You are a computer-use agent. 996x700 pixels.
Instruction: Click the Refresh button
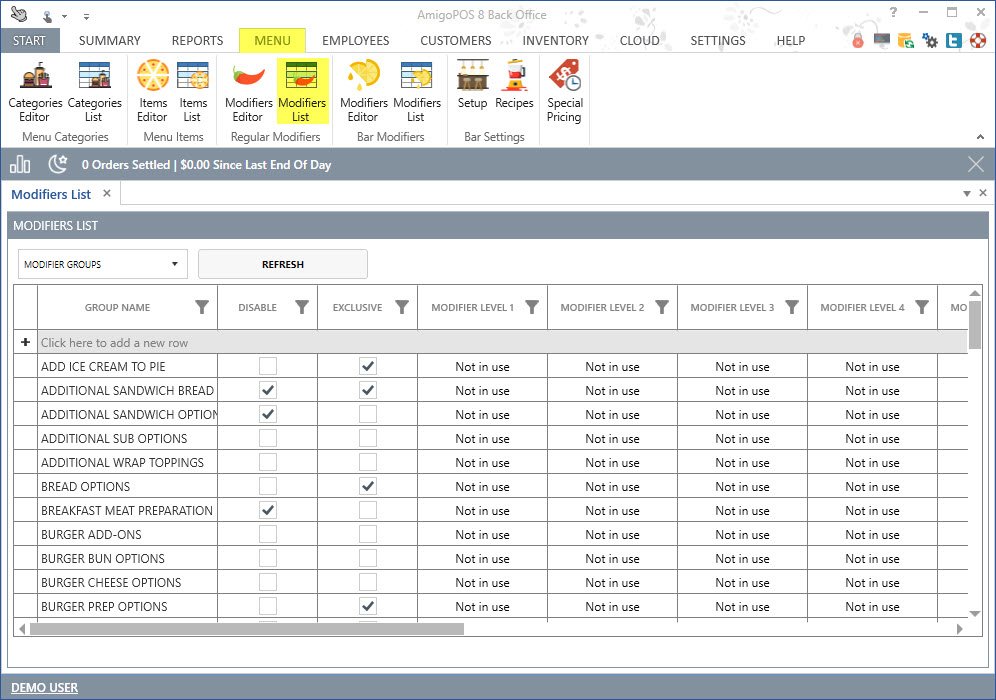click(x=283, y=264)
